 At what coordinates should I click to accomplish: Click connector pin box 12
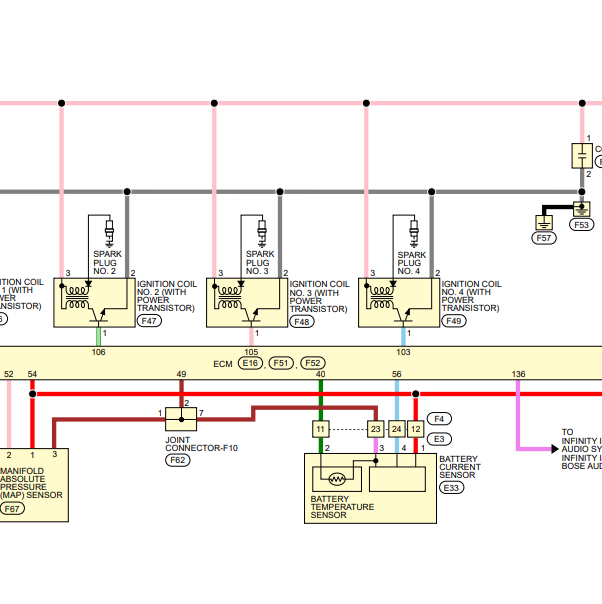416,429
